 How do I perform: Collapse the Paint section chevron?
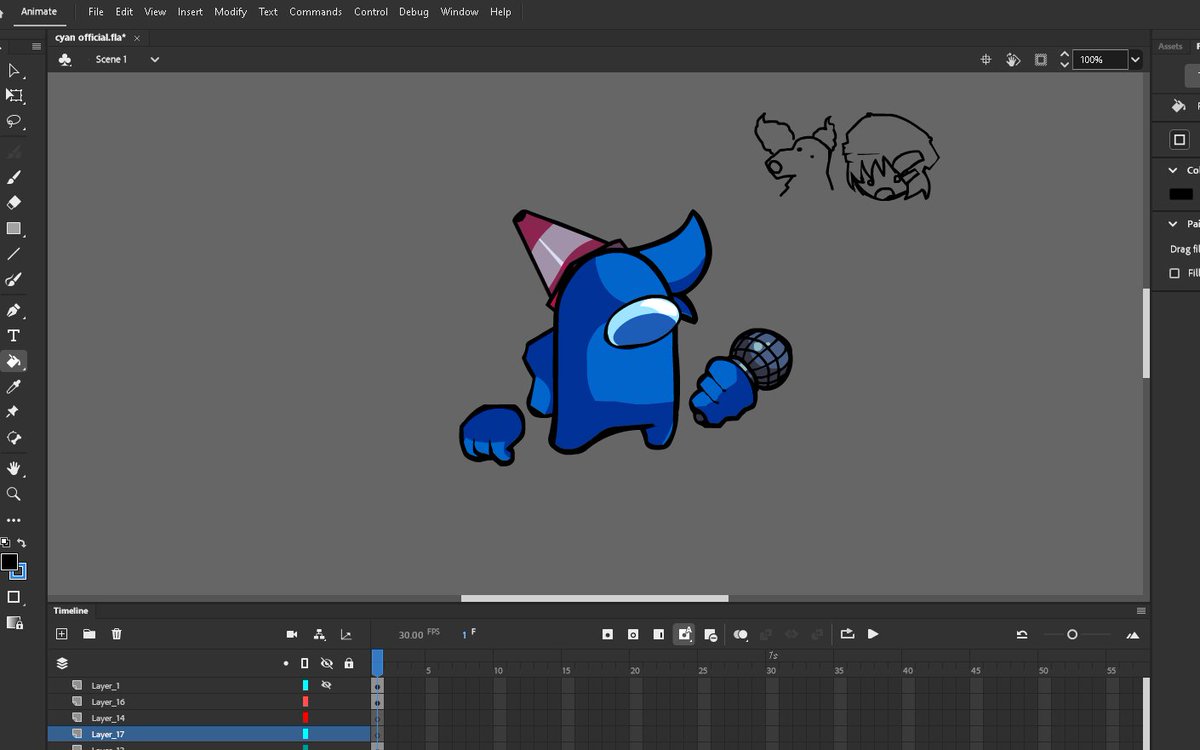[x=1173, y=224]
